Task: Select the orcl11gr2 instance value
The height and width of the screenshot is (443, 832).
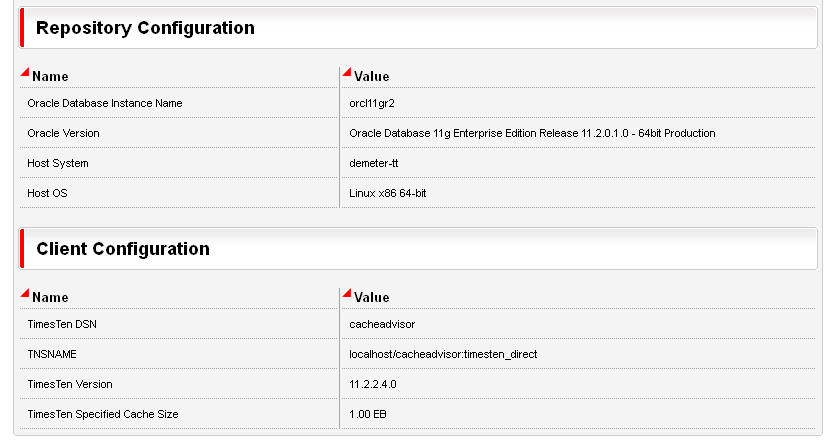Action: tap(373, 103)
